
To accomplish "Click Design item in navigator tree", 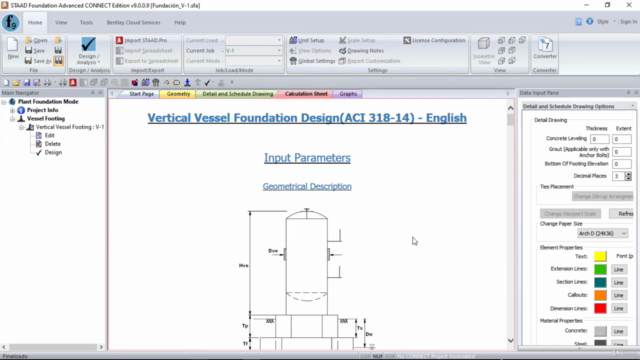I will click(53, 152).
